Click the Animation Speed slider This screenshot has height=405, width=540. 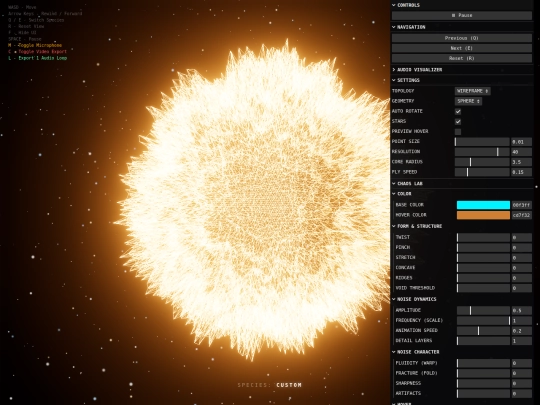click(483, 331)
